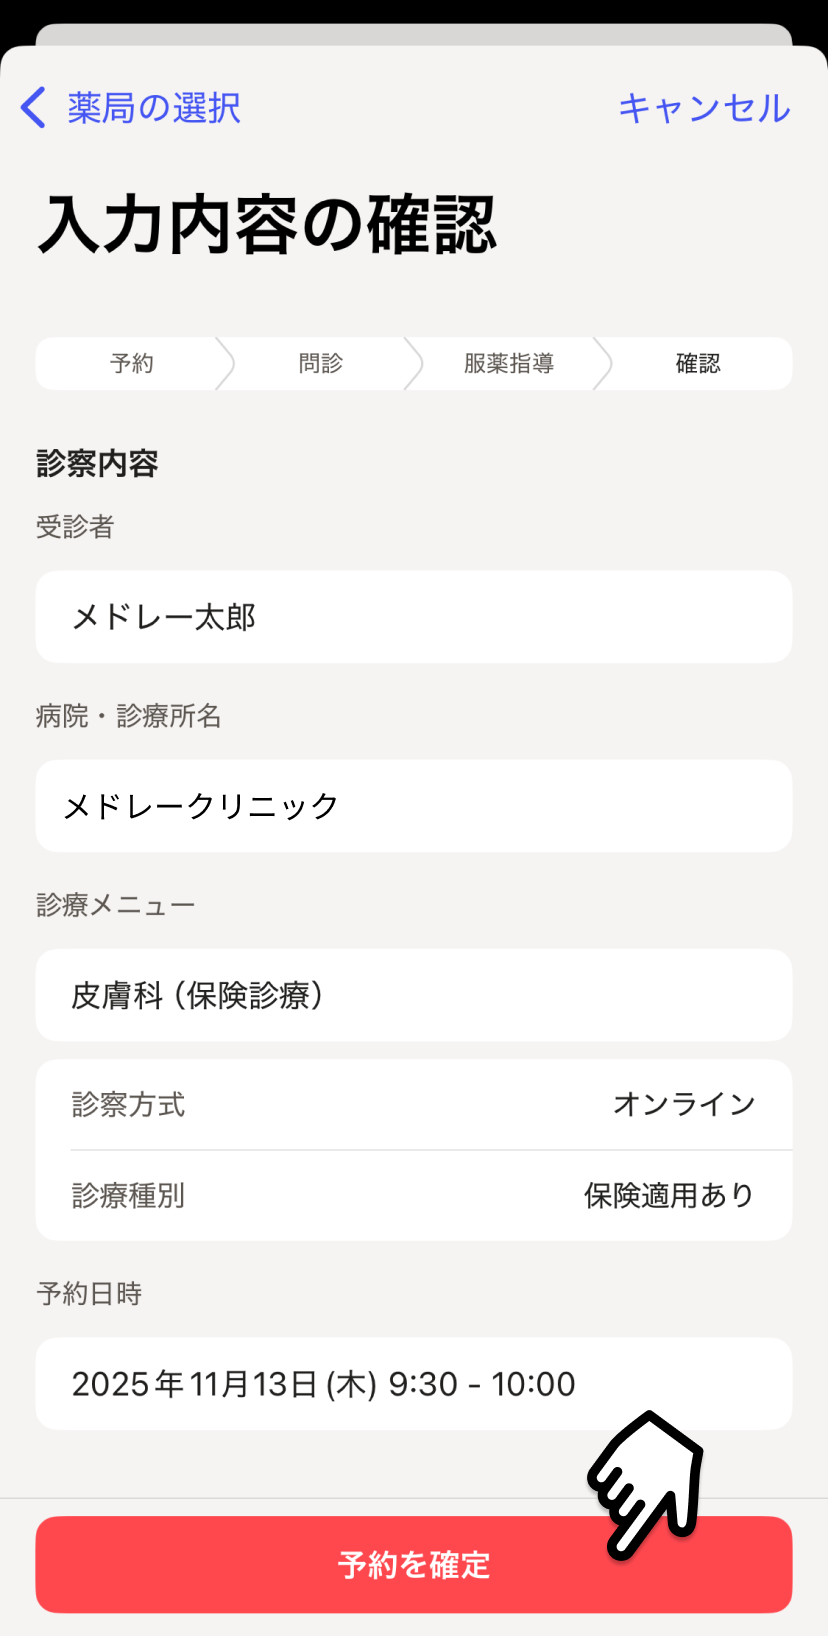Tap the 診察内容 section heading
828x1636 pixels.
tap(97, 464)
